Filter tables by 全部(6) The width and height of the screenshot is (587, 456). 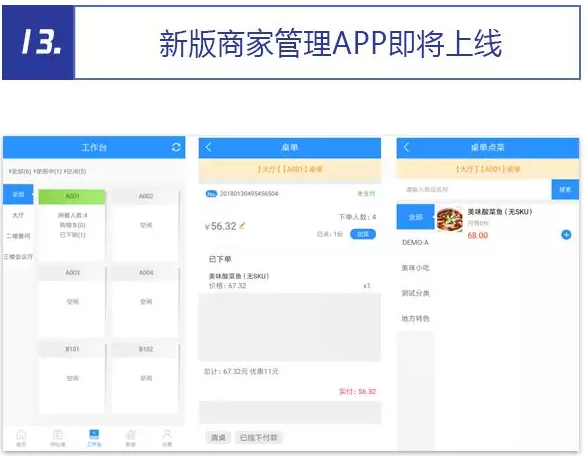tap(20, 171)
